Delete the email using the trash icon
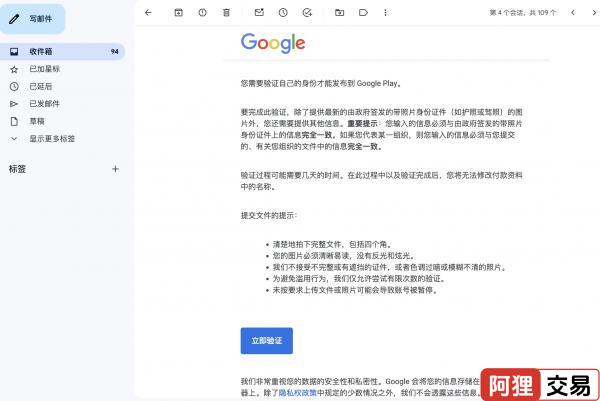The width and height of the screenshot is (600, 401). click(226, 13)
